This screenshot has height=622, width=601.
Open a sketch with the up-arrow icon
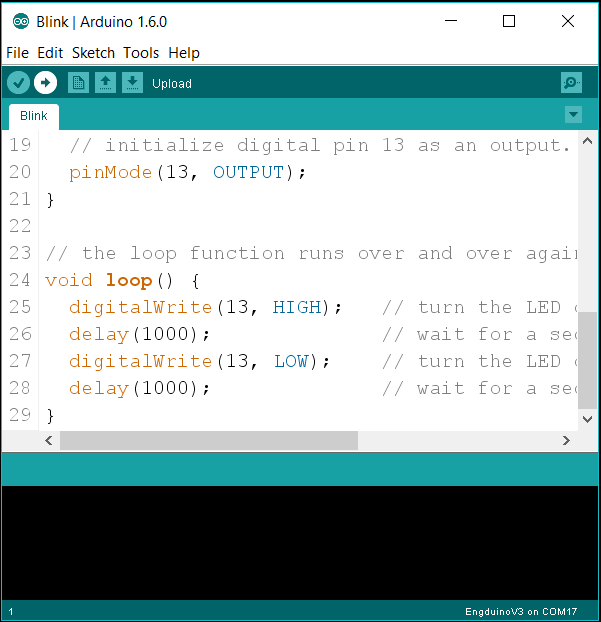pos(105,83)
